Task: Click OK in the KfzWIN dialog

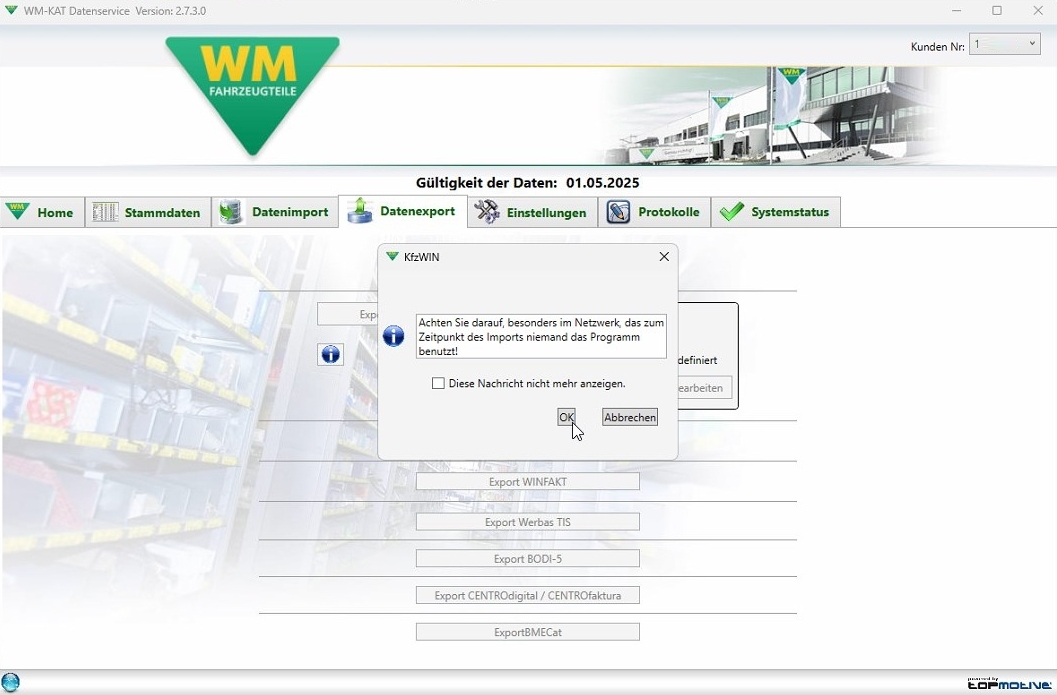Action: click(x=566, y=417)
